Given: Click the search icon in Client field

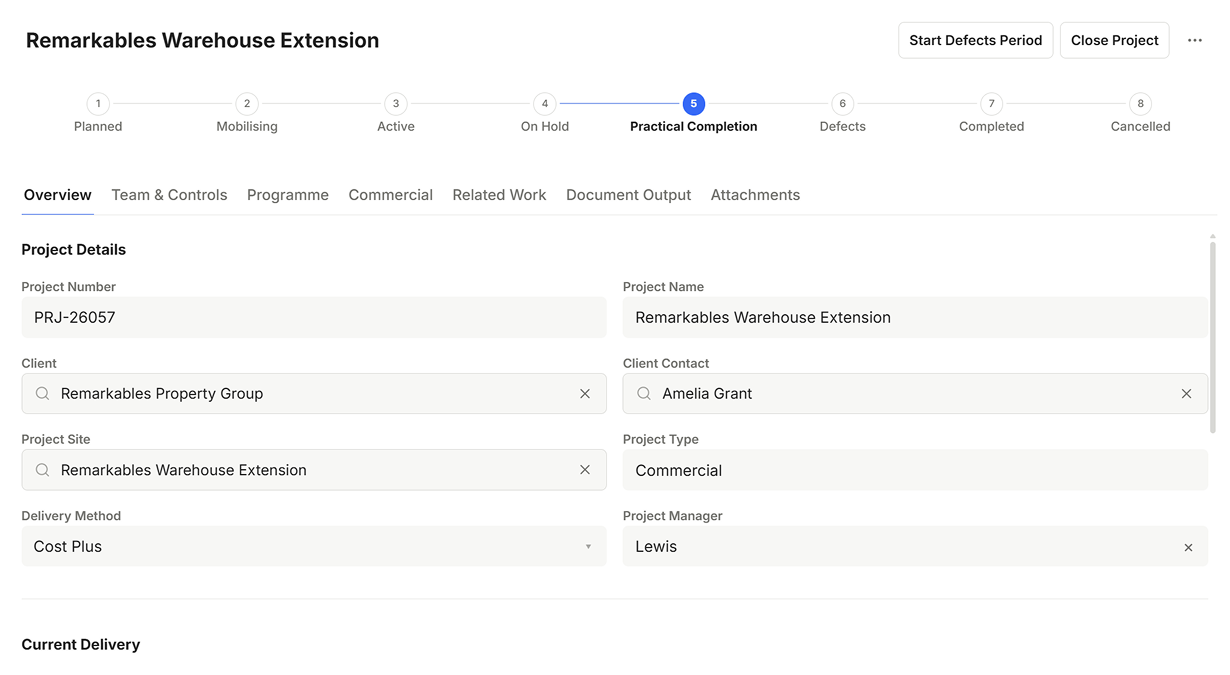Looking at the screenshot, I should 43,394.
